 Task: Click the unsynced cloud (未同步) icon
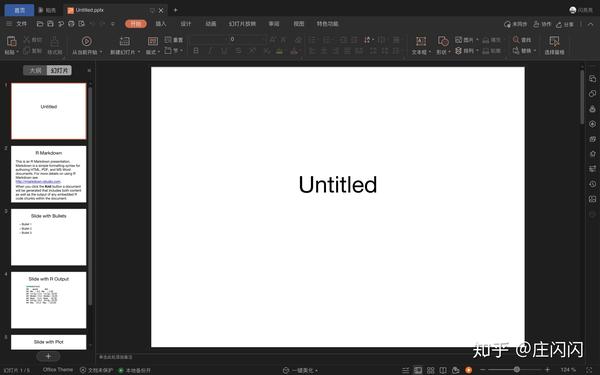(x=507, y=24)
